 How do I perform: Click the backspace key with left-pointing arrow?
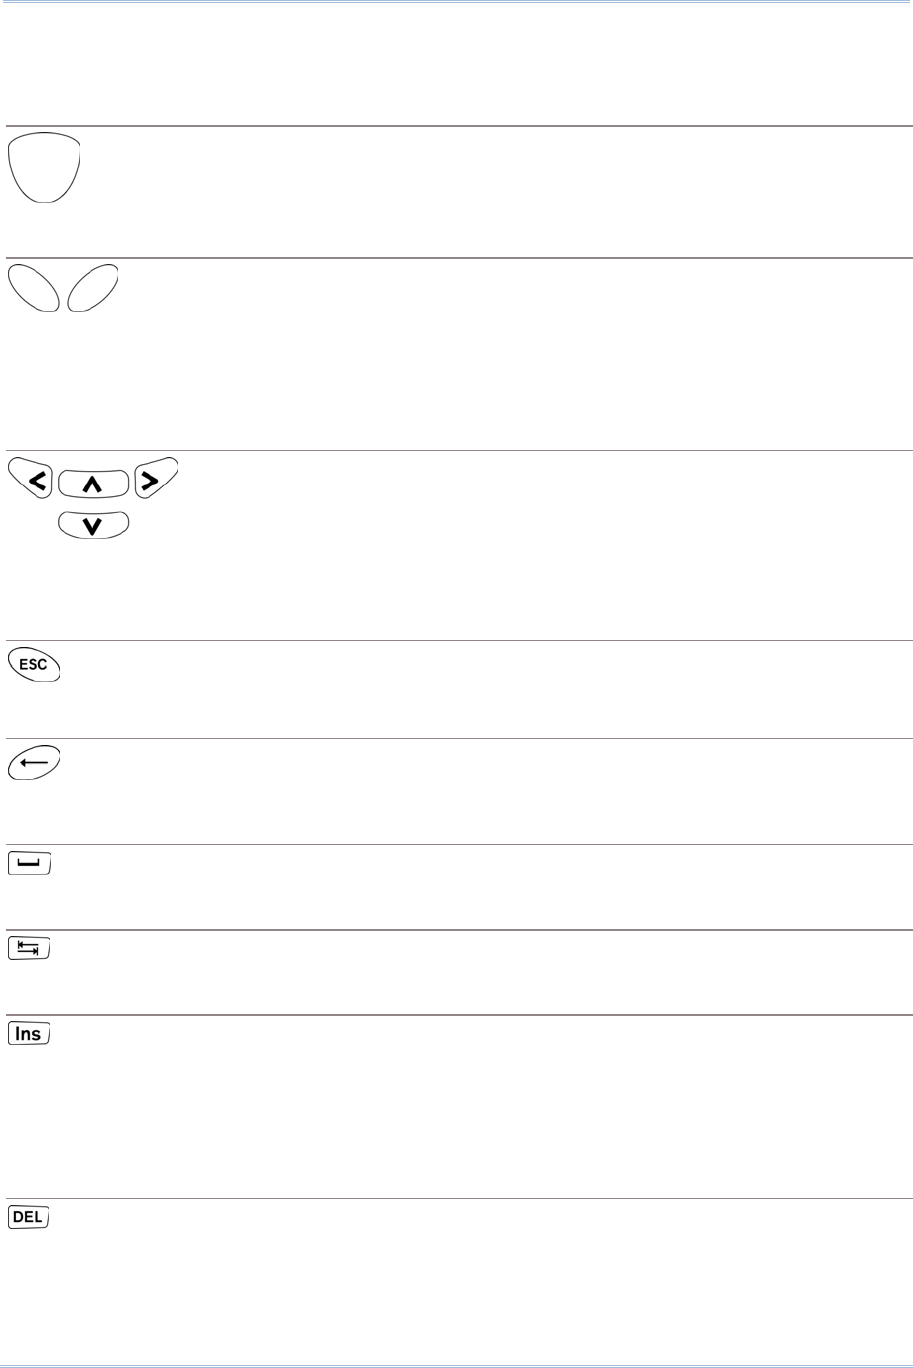pos(34,762)
